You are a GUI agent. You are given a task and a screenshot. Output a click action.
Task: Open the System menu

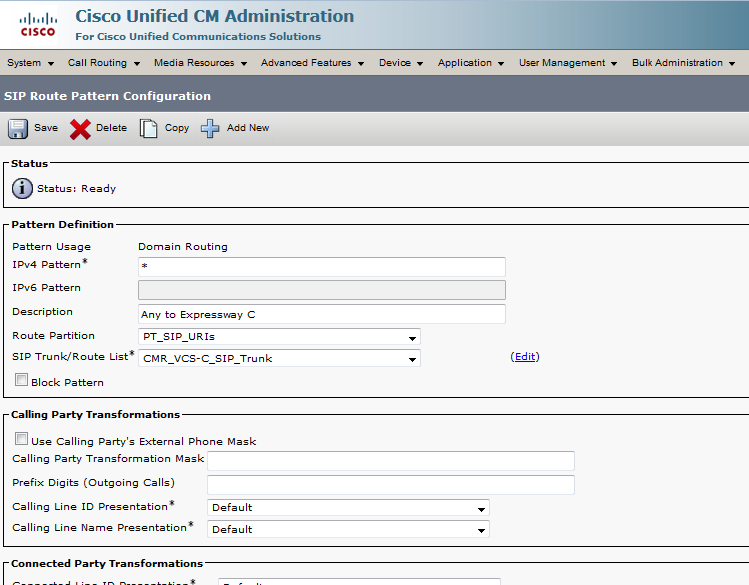point(31,63)
